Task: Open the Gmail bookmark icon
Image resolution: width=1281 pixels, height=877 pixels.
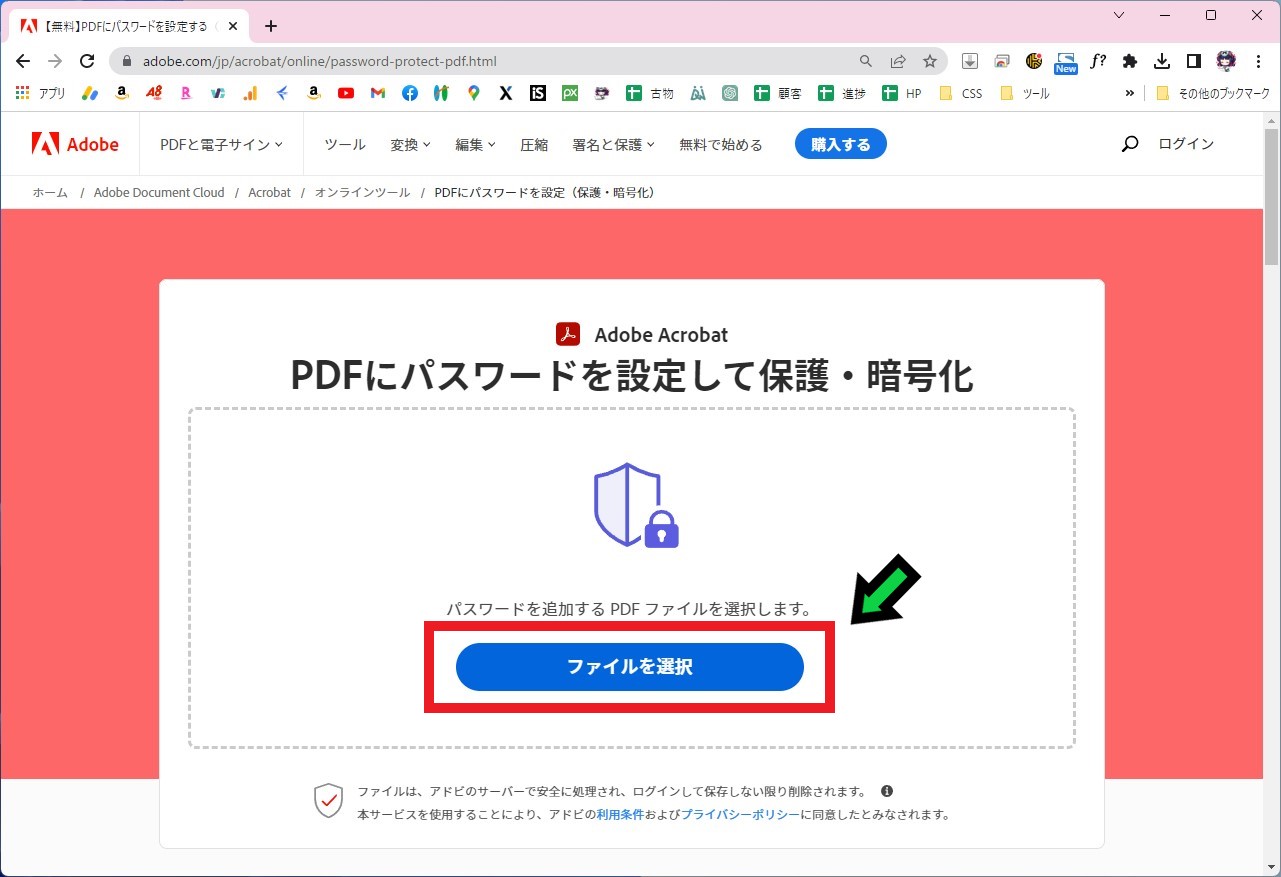Action: [377, 93]
